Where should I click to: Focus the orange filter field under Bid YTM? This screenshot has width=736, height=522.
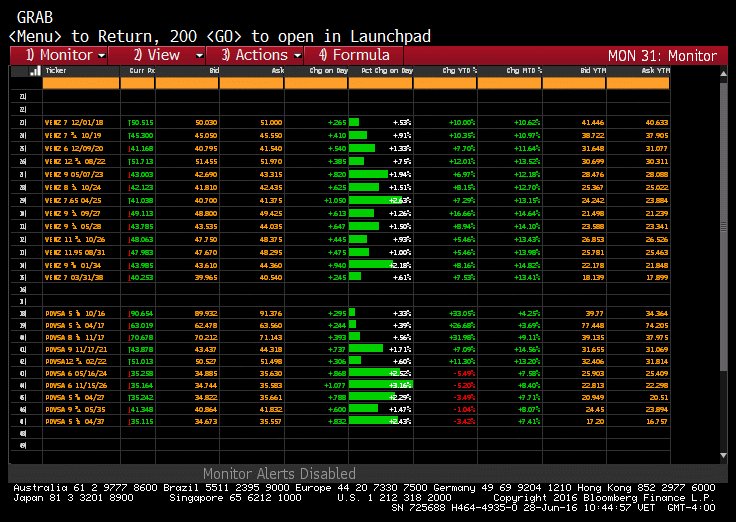(x=574, y=83)
